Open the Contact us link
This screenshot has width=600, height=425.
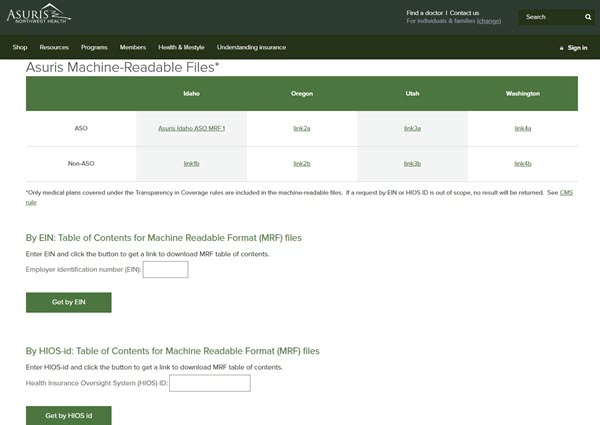click(464, 13)
